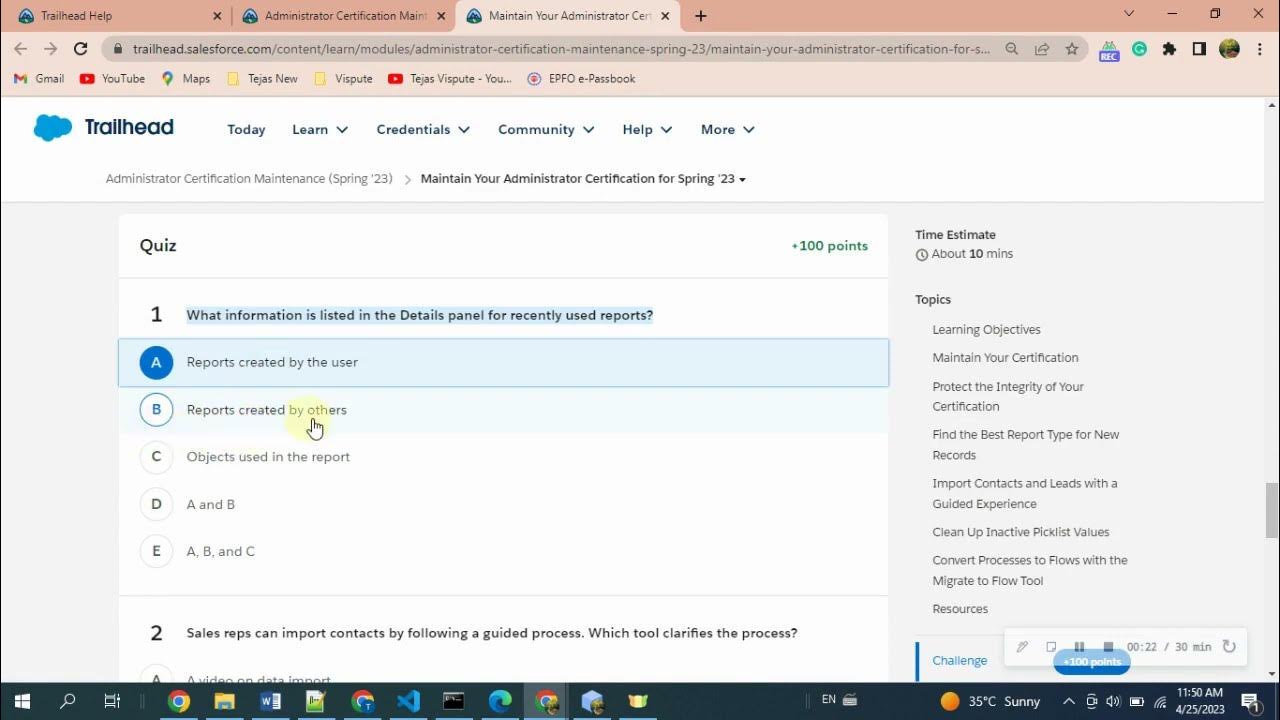Show hidden system tray icons
This screenshot has height=720, width=1280.
(x=1069, y=701)
